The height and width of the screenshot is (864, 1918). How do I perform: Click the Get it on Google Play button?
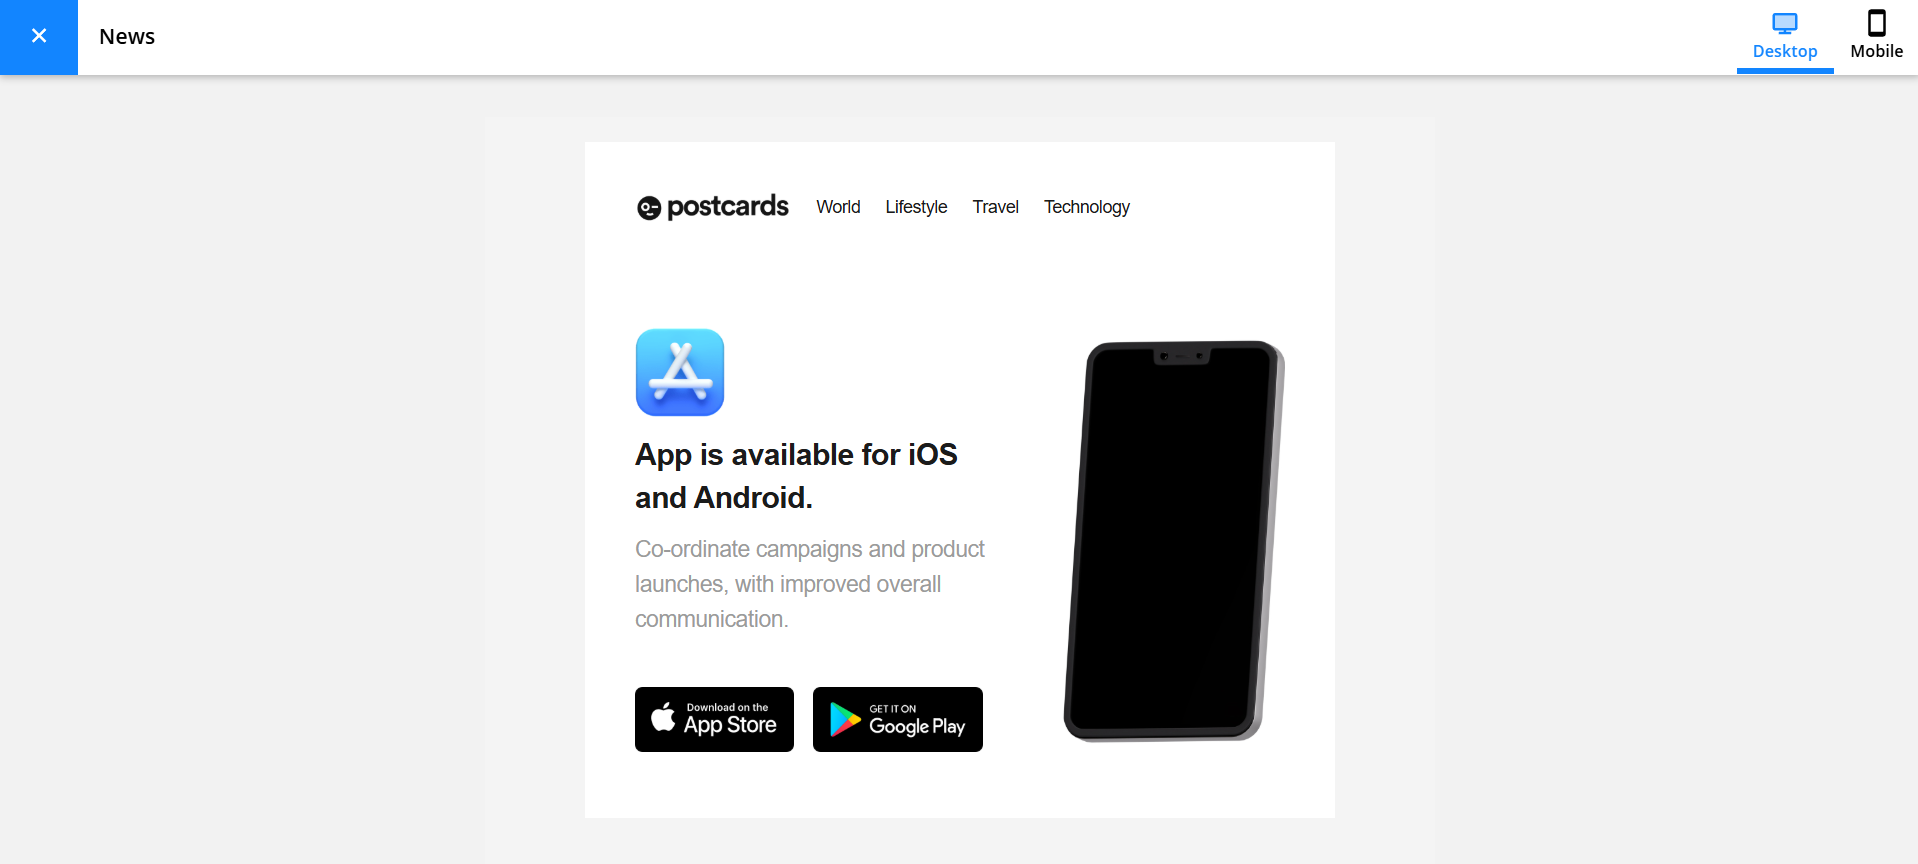coord(898,719)
